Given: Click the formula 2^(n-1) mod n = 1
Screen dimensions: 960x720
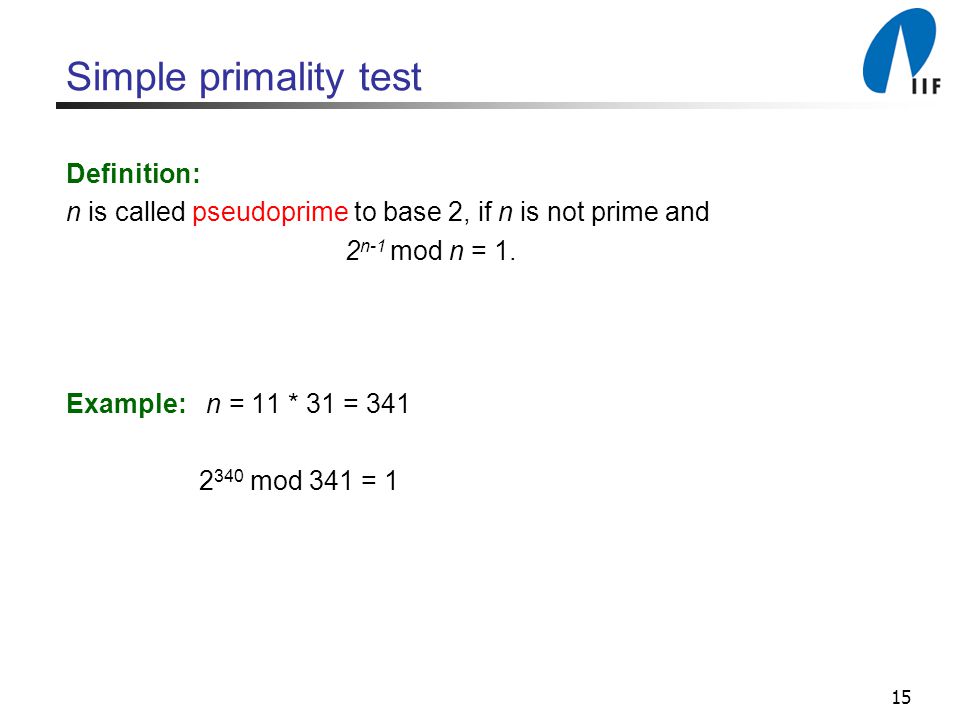Looking at the screenshot, I should coord(431,250).
